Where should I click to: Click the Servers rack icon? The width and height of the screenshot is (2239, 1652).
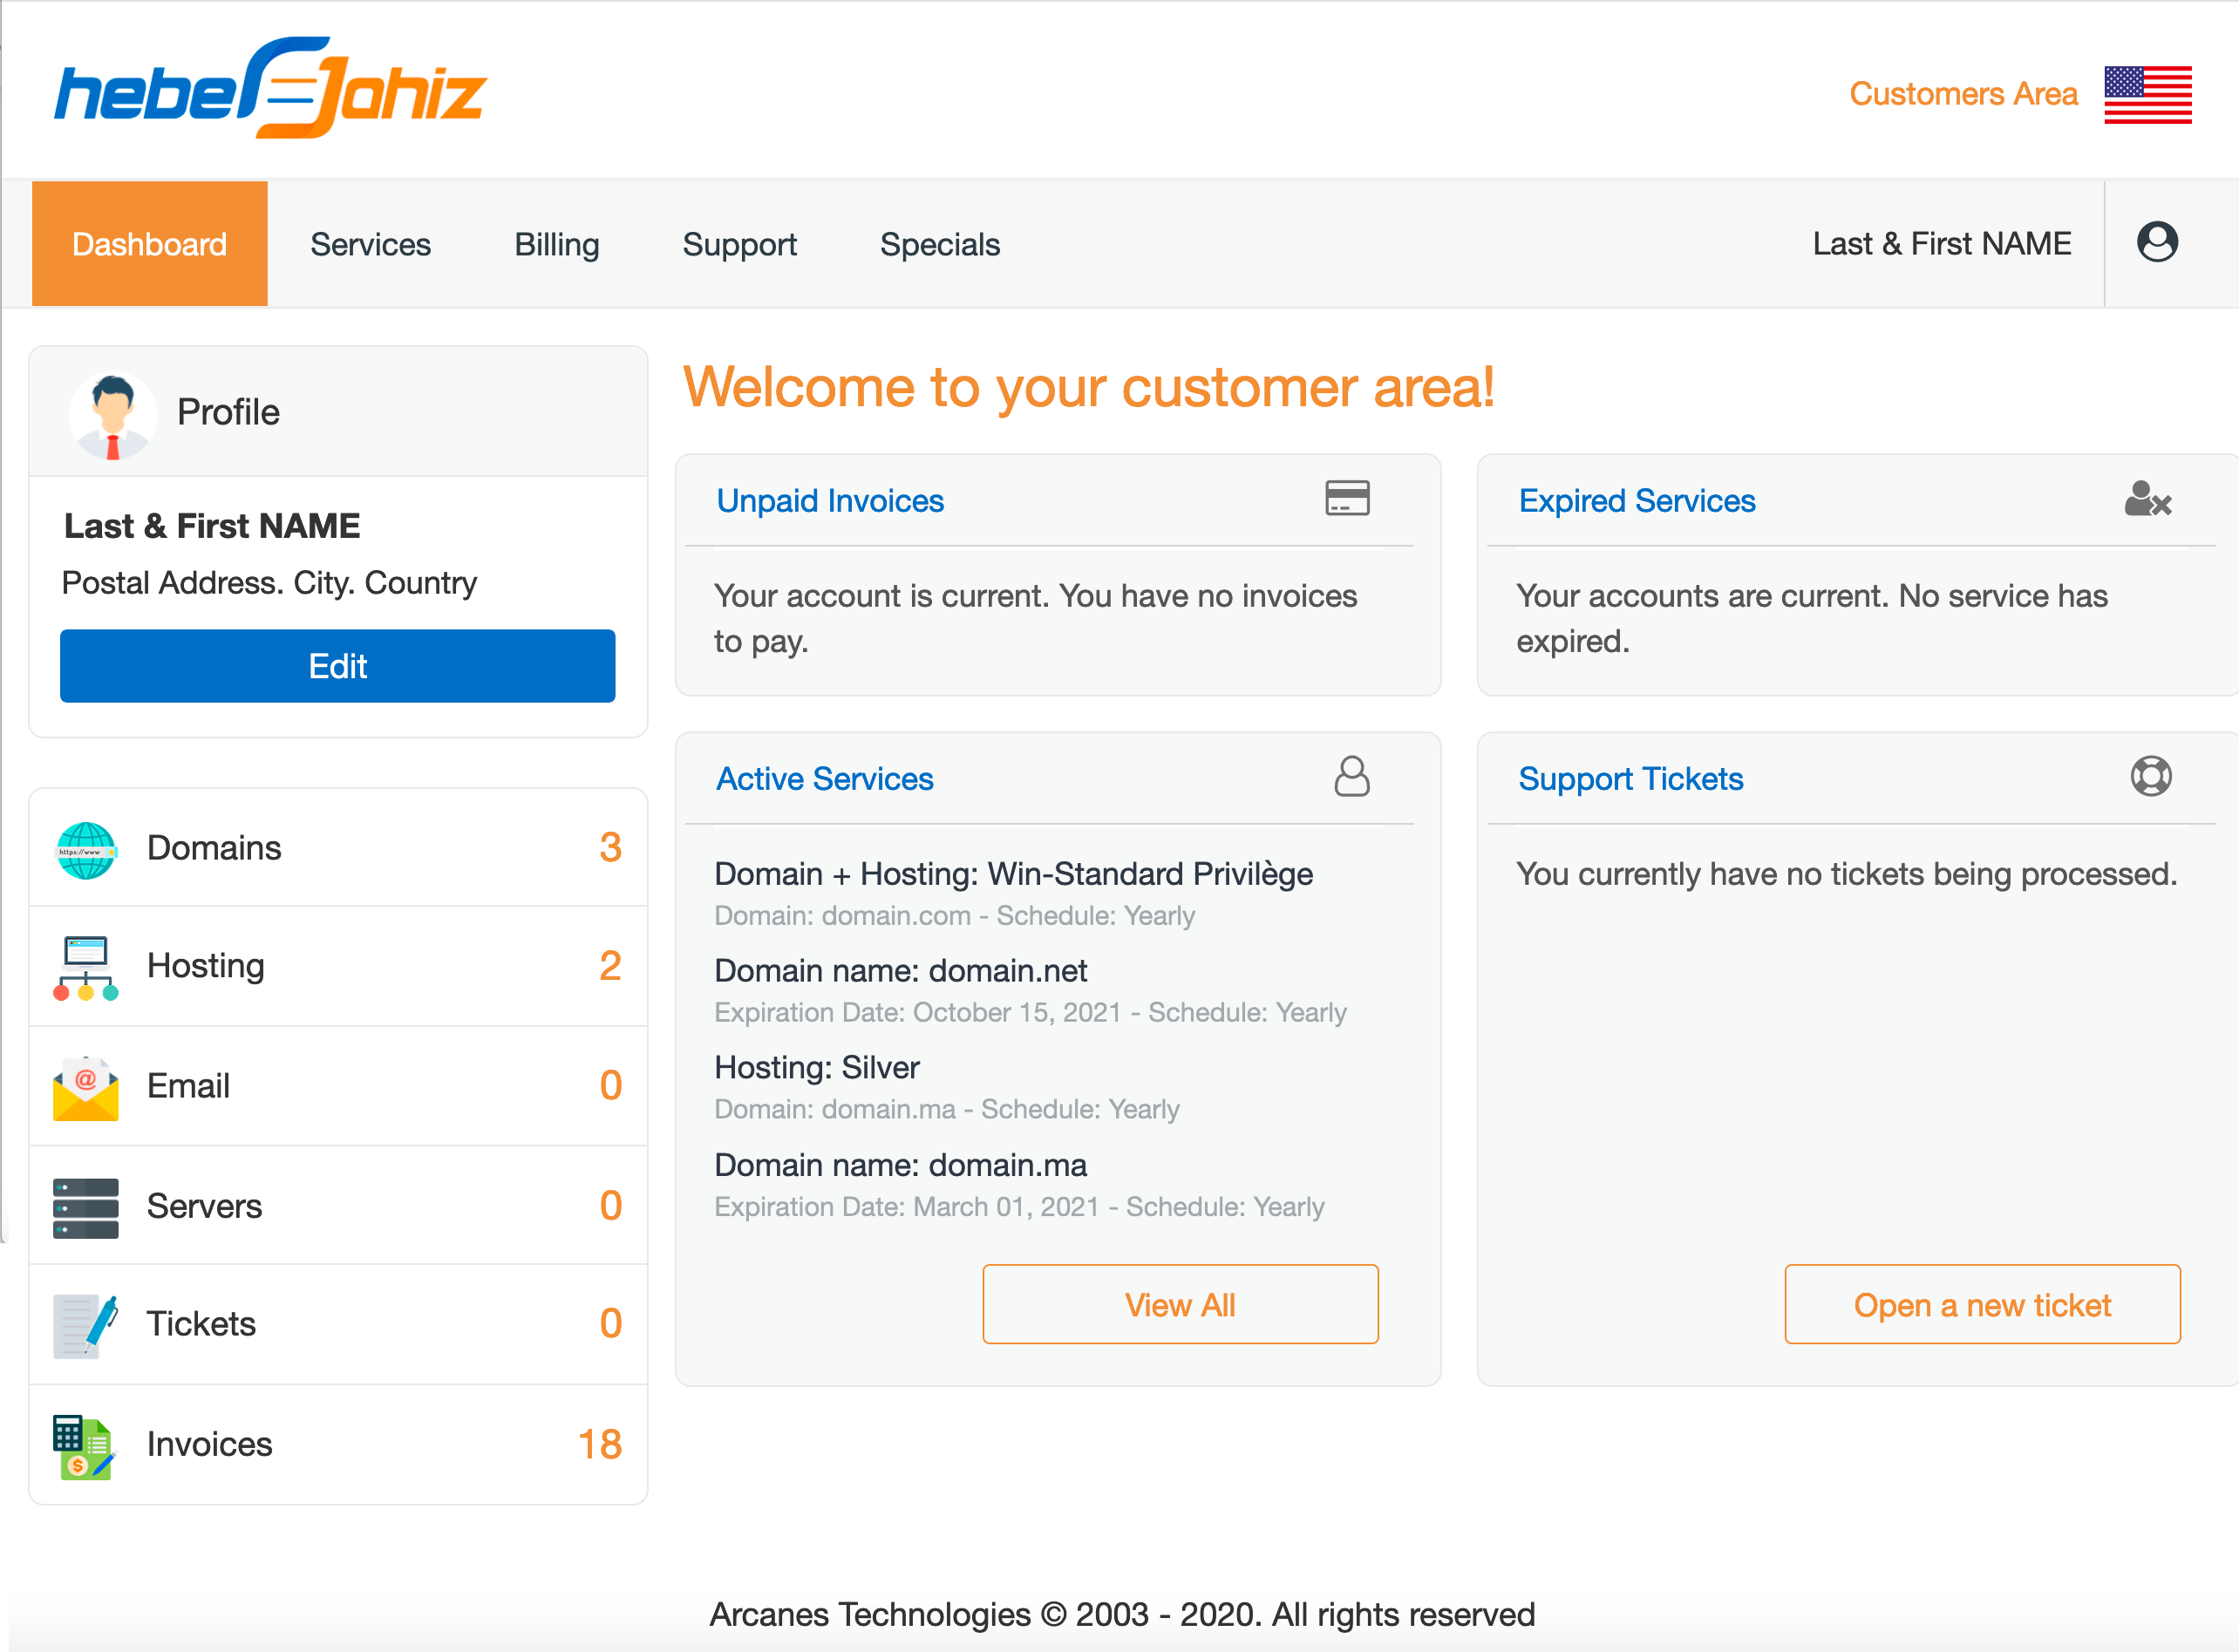pyautogui.click(x=86, y=1208)
